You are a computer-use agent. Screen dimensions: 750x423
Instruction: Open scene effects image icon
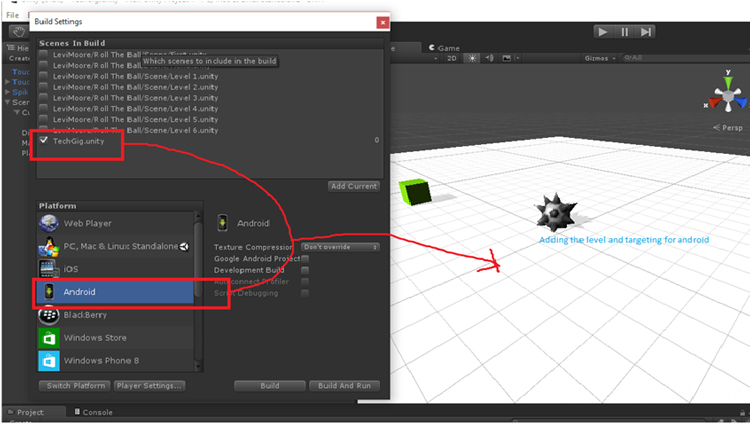tap(506, 58)
